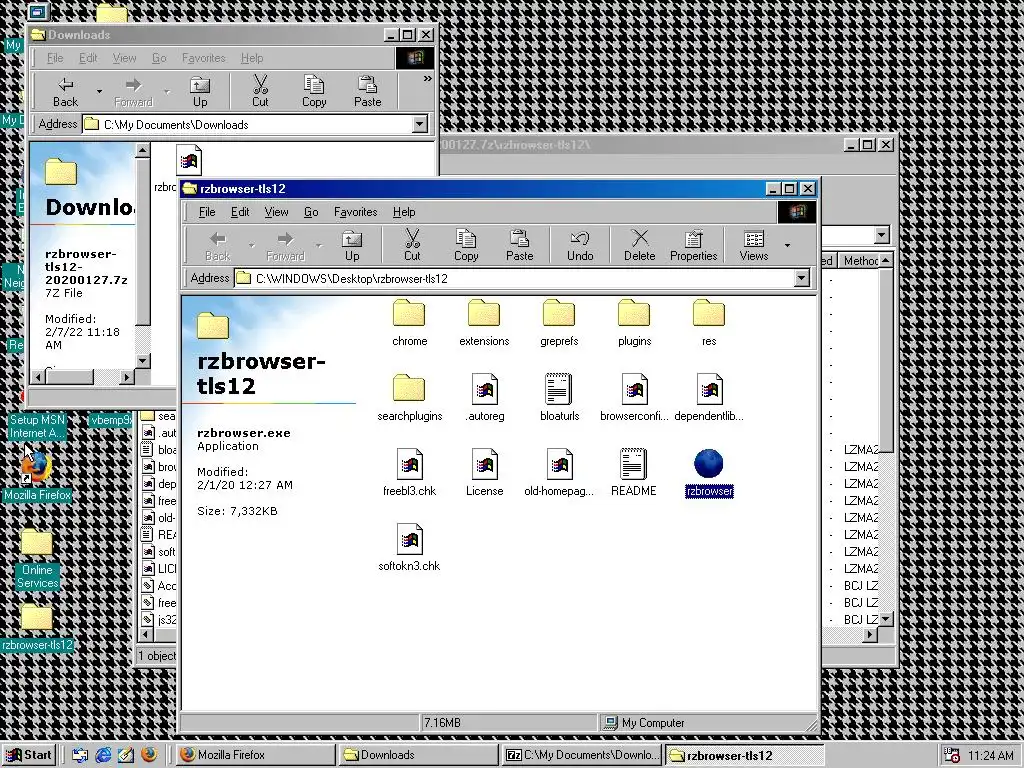Open Edit menu in rzbrowser-tls12 window
Image resolution: width=1024 pixels, height=768 pixels.
point(240,212)
